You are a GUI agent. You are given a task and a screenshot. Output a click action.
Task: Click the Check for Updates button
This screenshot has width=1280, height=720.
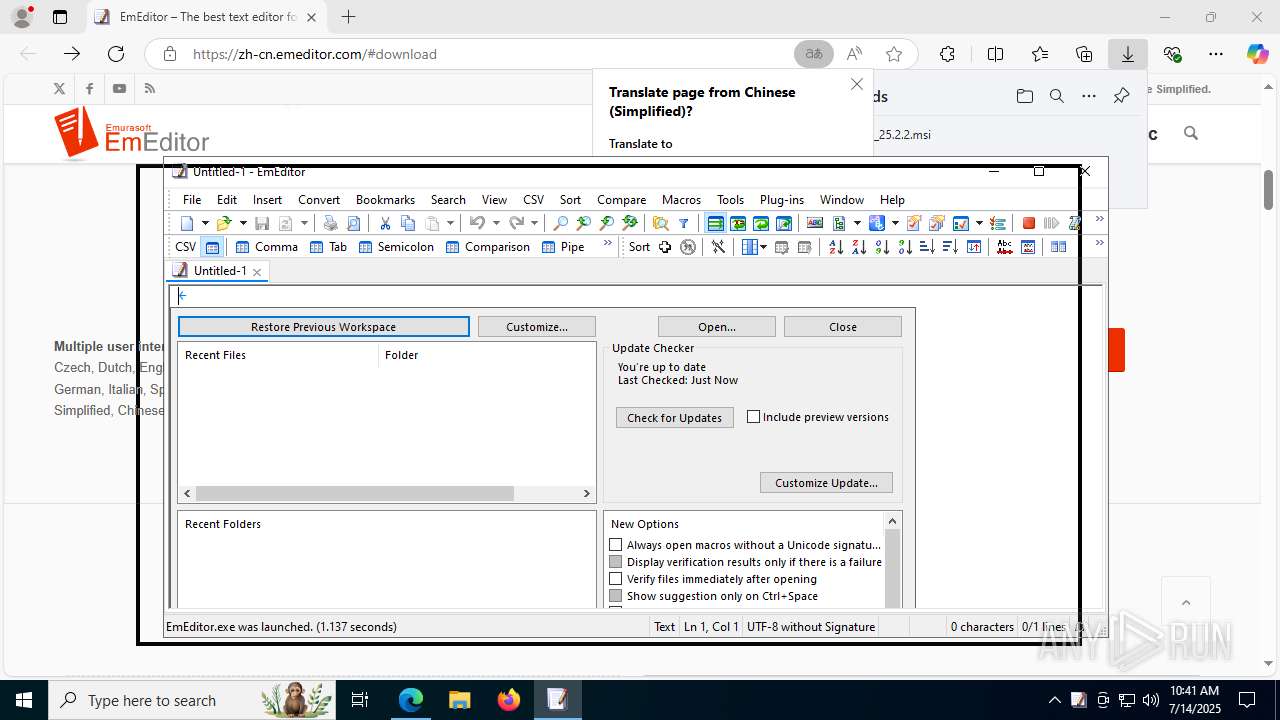pyautogui.click(x=675, y=418)
